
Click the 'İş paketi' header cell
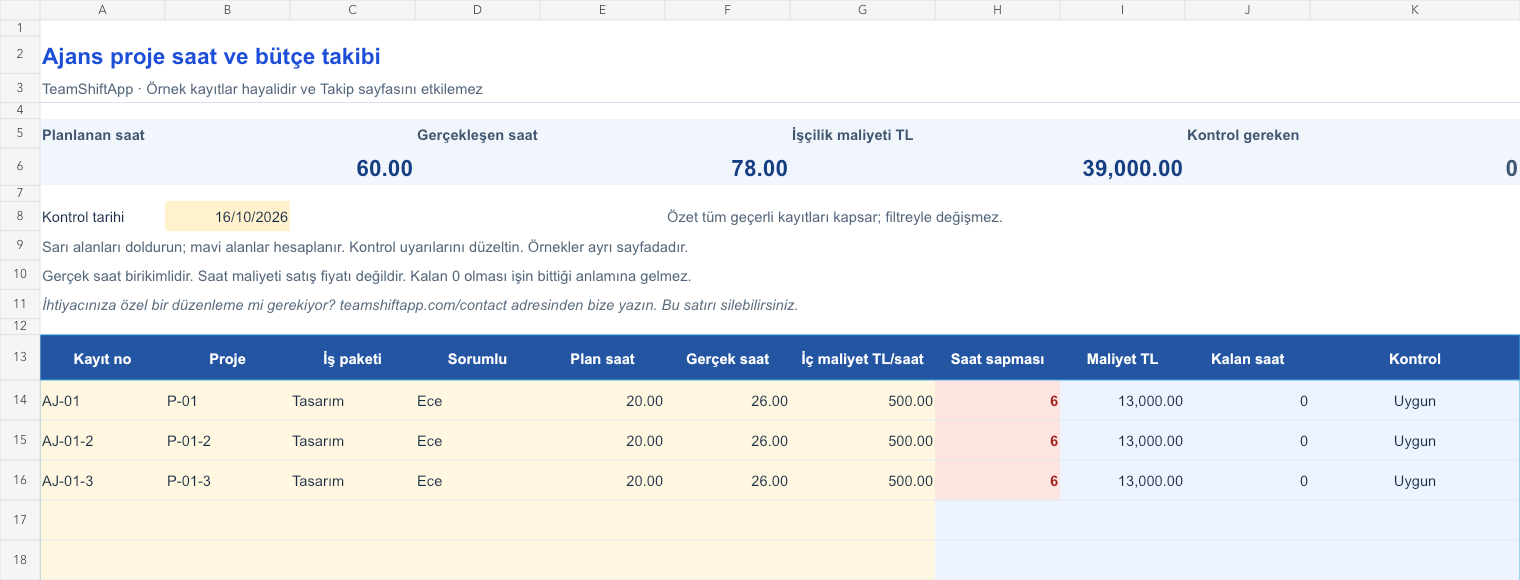[x=352, y=359]
